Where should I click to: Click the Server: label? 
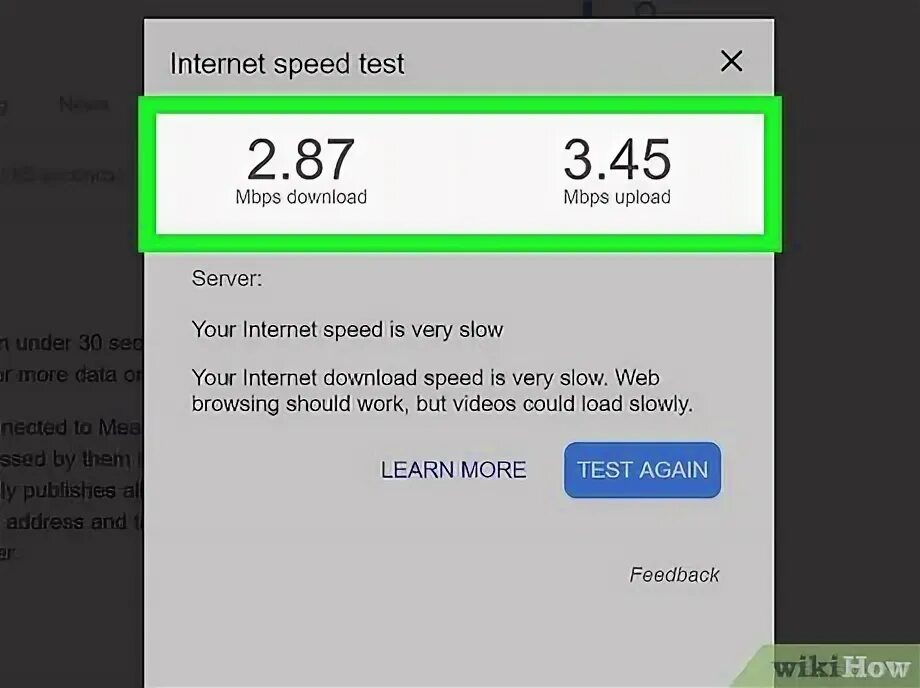(x=226, y=278)
